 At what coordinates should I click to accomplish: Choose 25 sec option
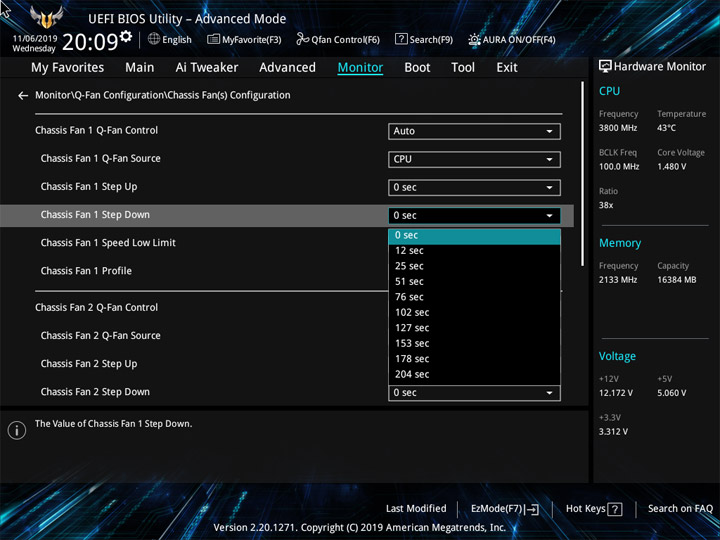[x=474, y=266]
